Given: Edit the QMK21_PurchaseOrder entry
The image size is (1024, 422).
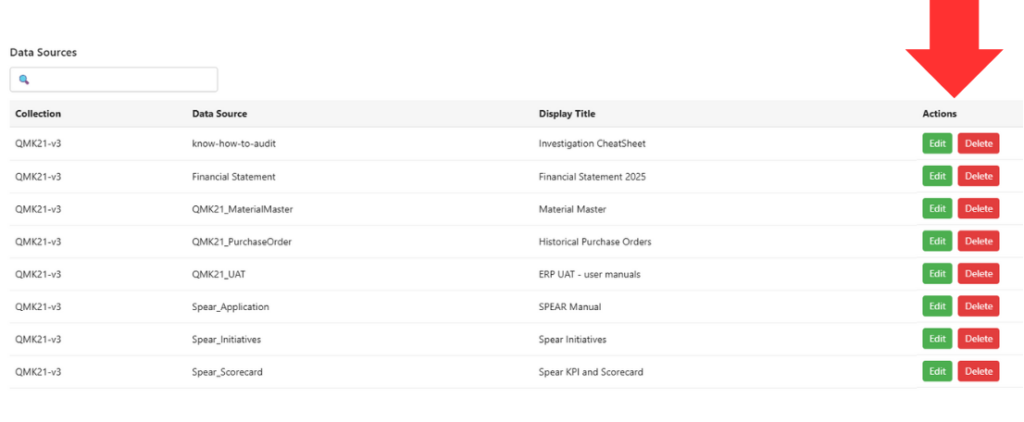Looking at the screenshot, I should tap(937, 241).
